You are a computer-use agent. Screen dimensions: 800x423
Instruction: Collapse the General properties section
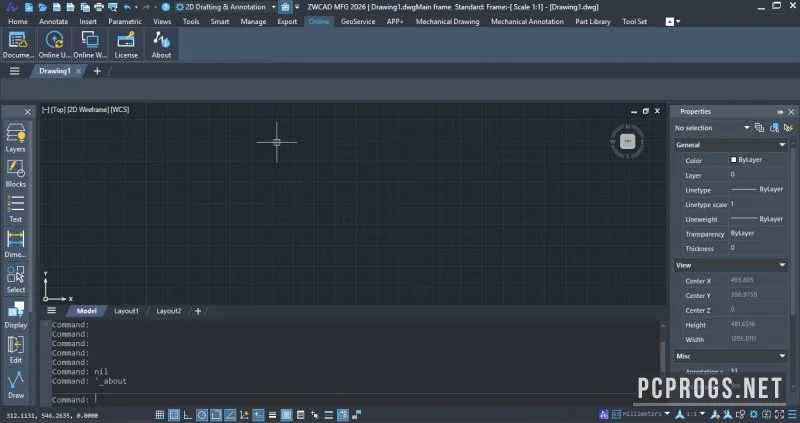[782, 145]
